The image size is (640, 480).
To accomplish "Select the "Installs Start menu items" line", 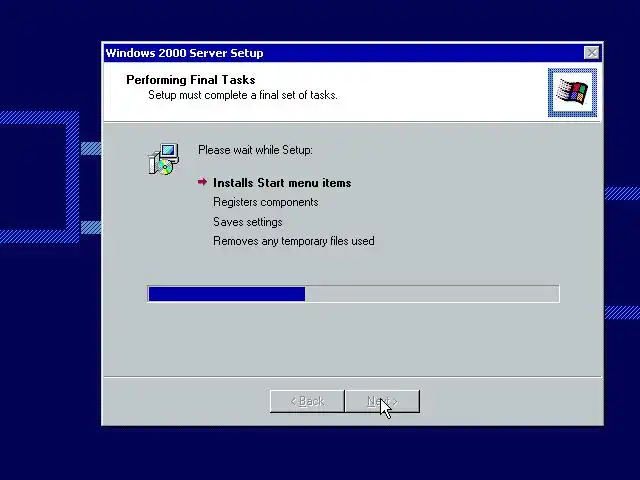I will pos(282,183).
